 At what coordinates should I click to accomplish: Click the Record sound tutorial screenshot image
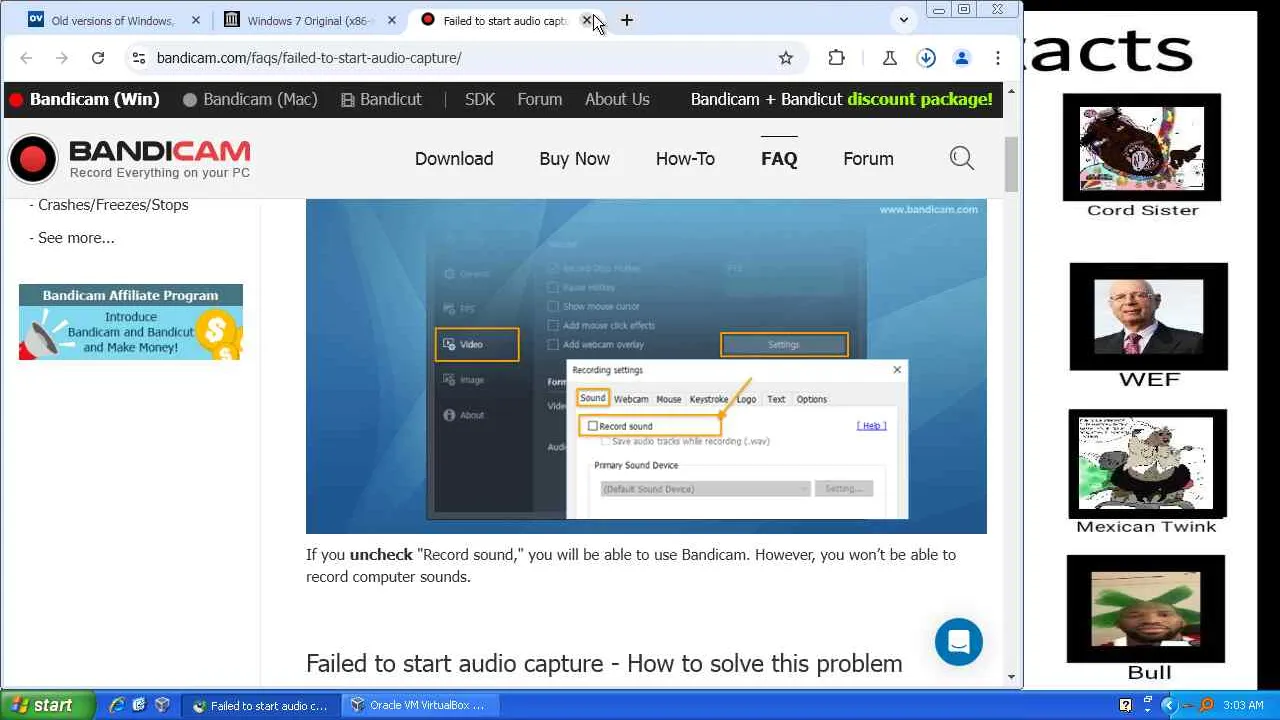tap(646, 366)
